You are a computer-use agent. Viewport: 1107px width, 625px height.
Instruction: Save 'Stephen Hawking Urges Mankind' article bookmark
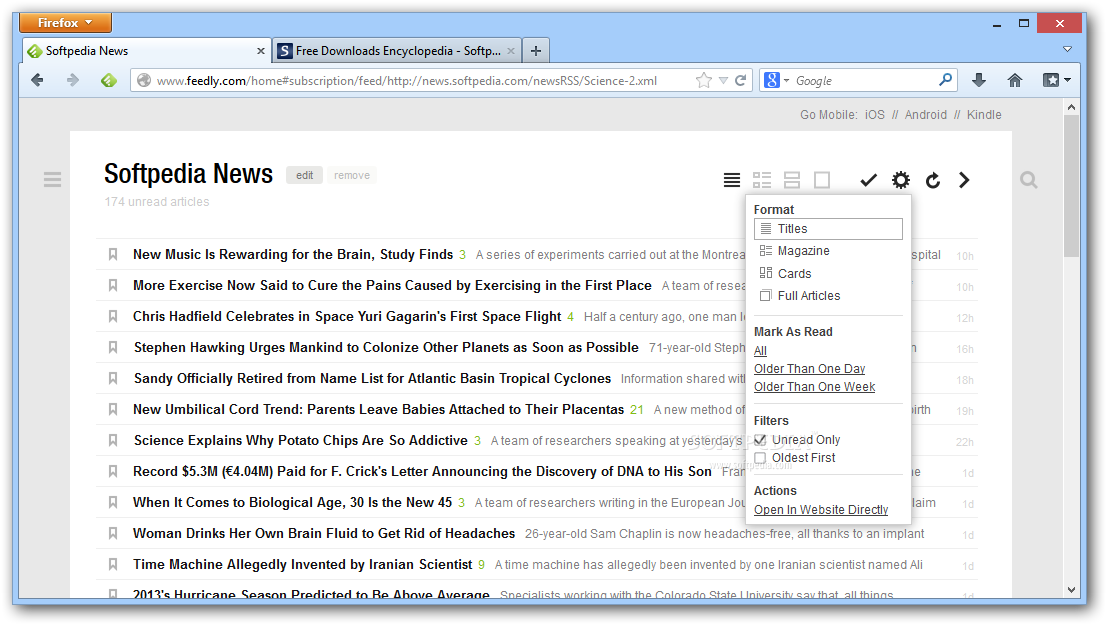pos(113,347)
